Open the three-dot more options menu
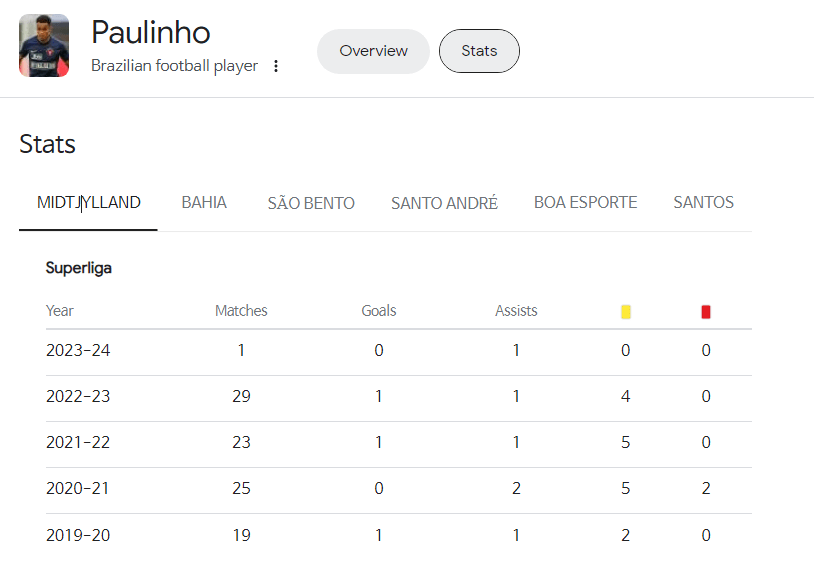The image size is (814, 572). pos(276,66)
